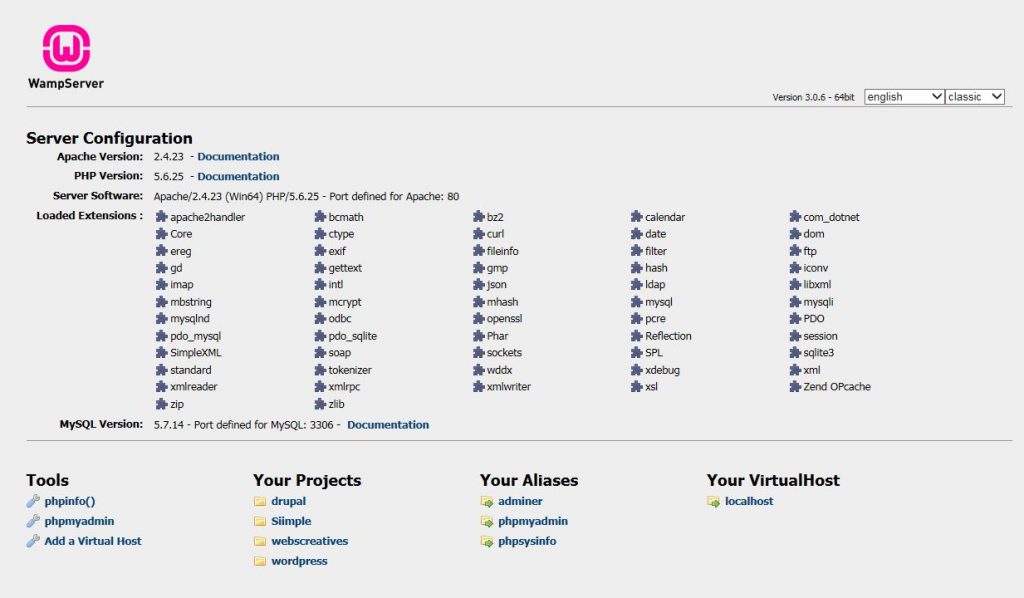Click the folder icon next to webscreatives
Image resolution: width=1024 pixels, height=598 pixels.
coord(260,541)
